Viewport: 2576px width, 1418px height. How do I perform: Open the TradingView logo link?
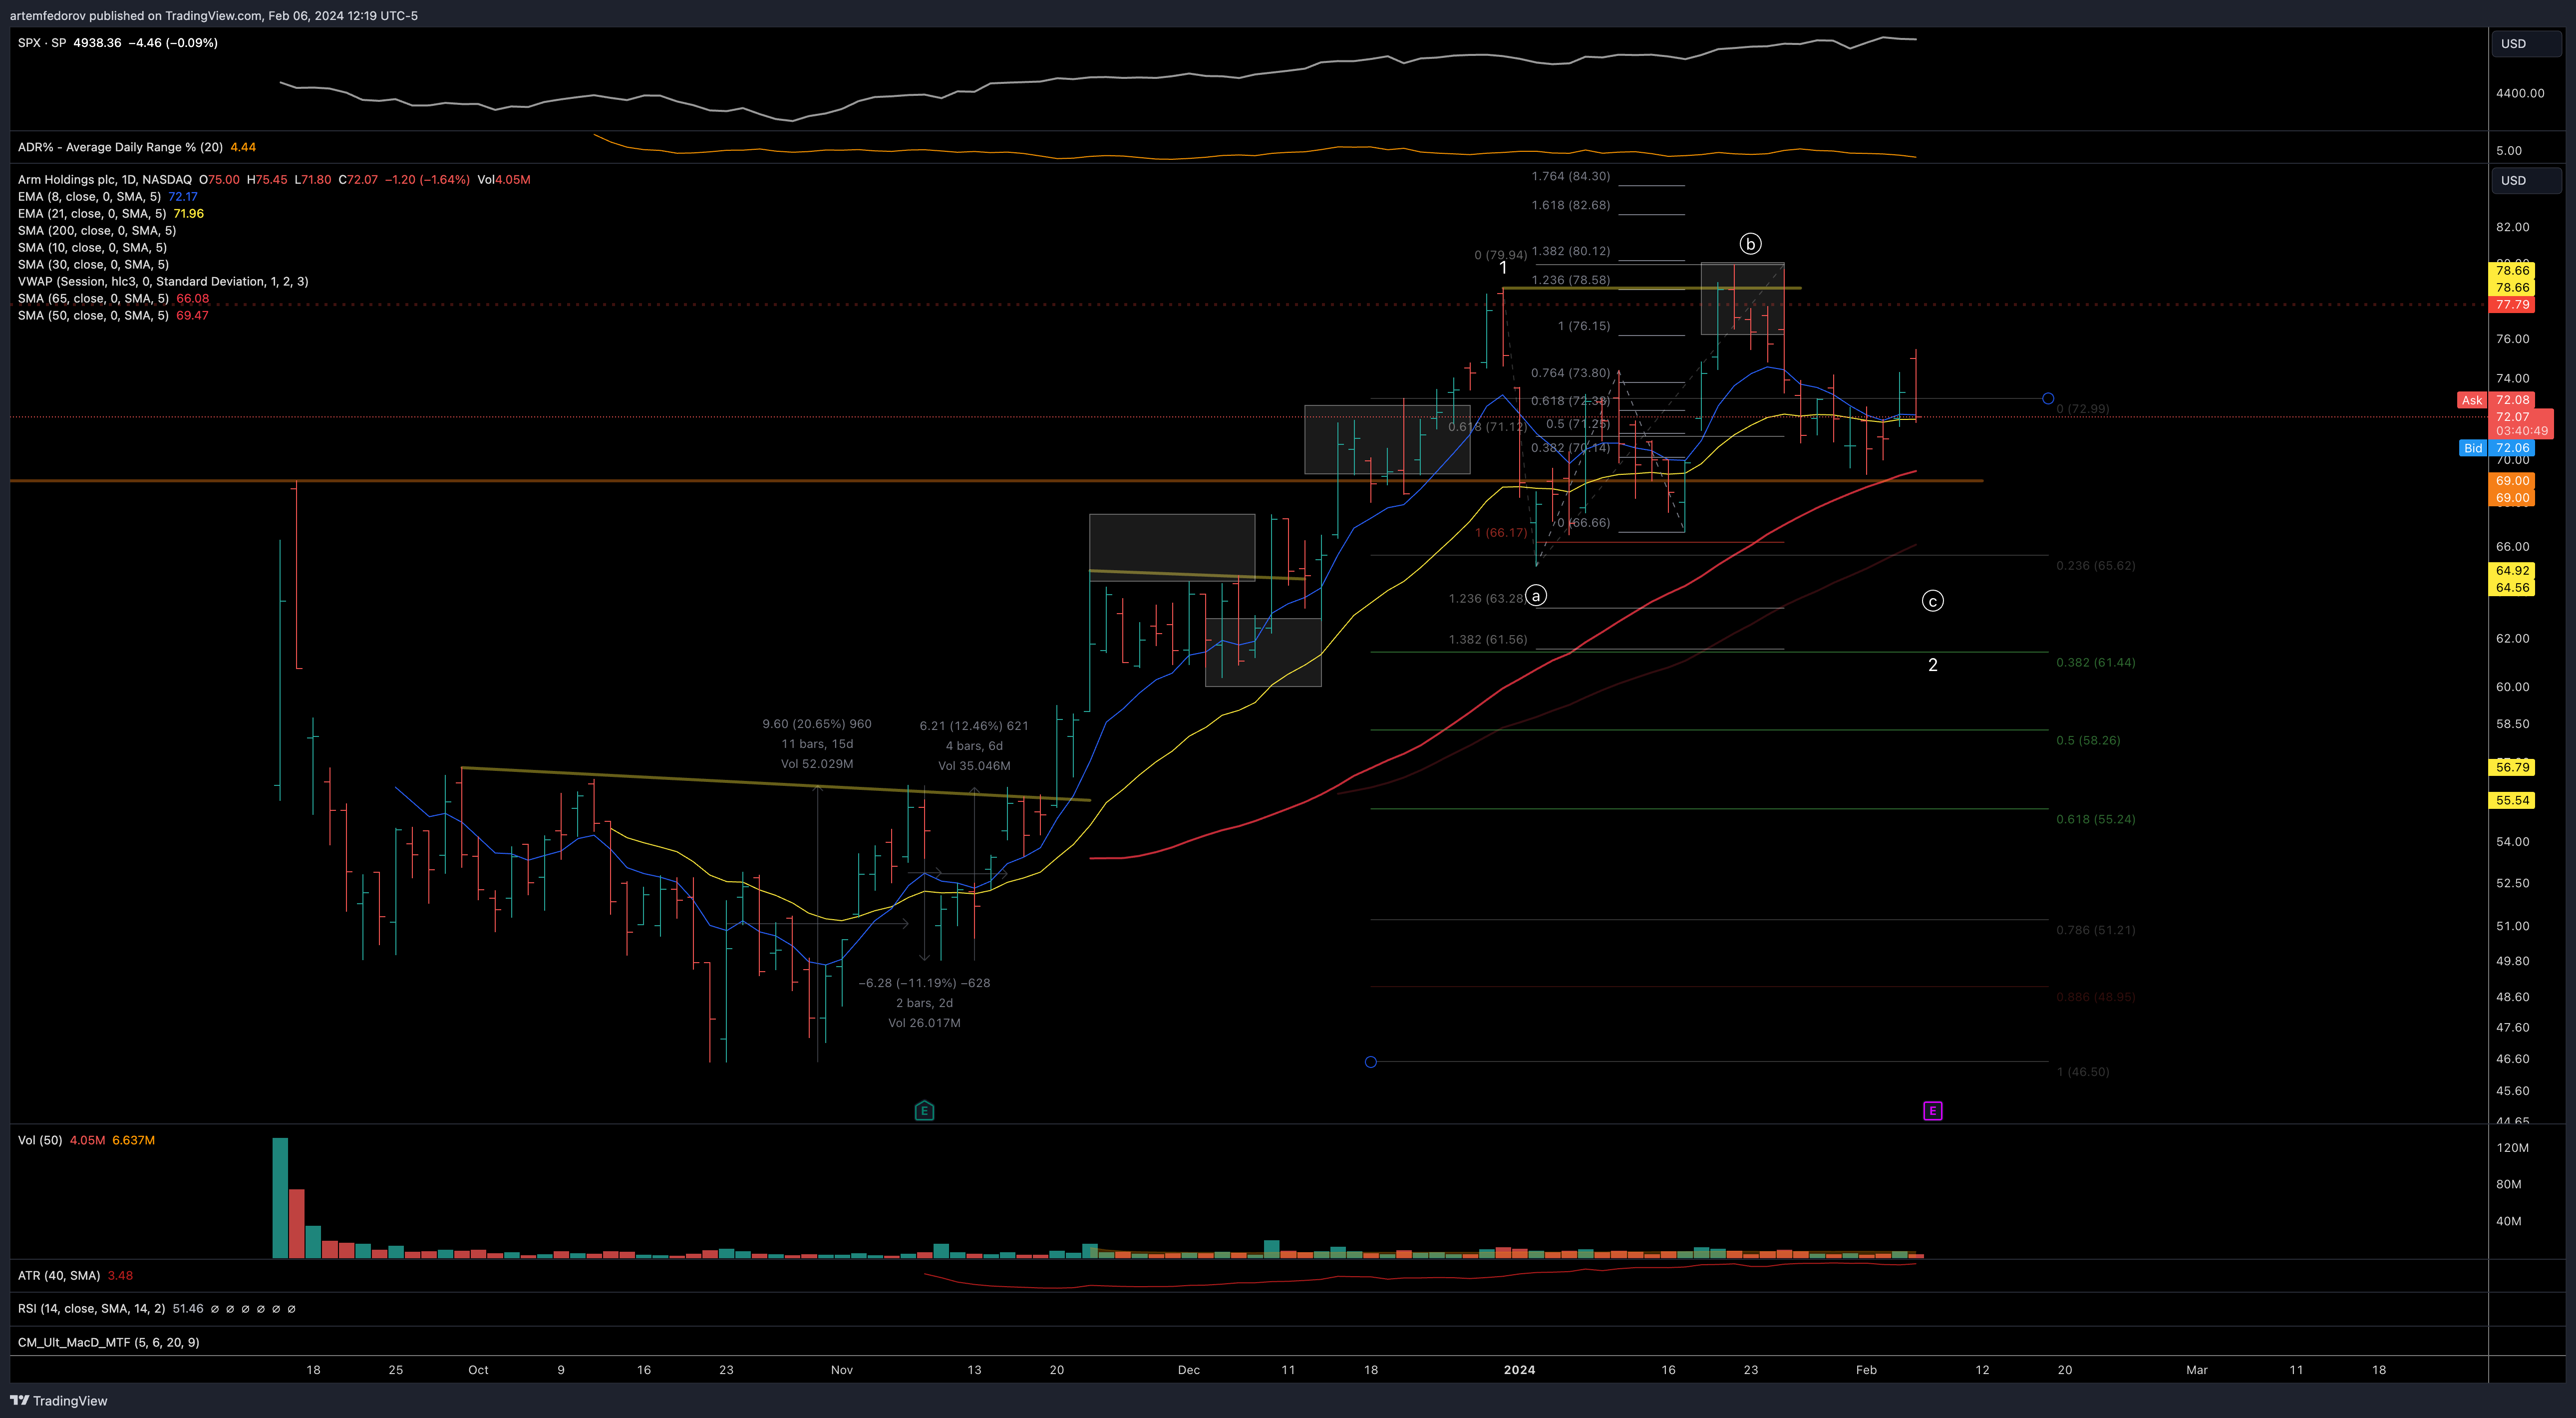(59, 1400)
